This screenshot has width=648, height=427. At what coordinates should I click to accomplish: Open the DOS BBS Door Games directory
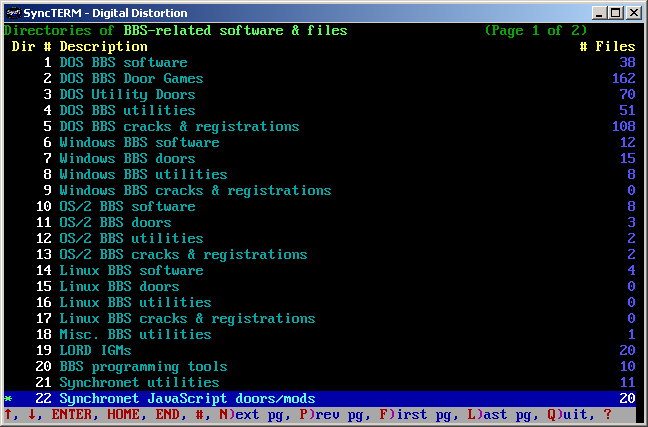tap(131, 79)
